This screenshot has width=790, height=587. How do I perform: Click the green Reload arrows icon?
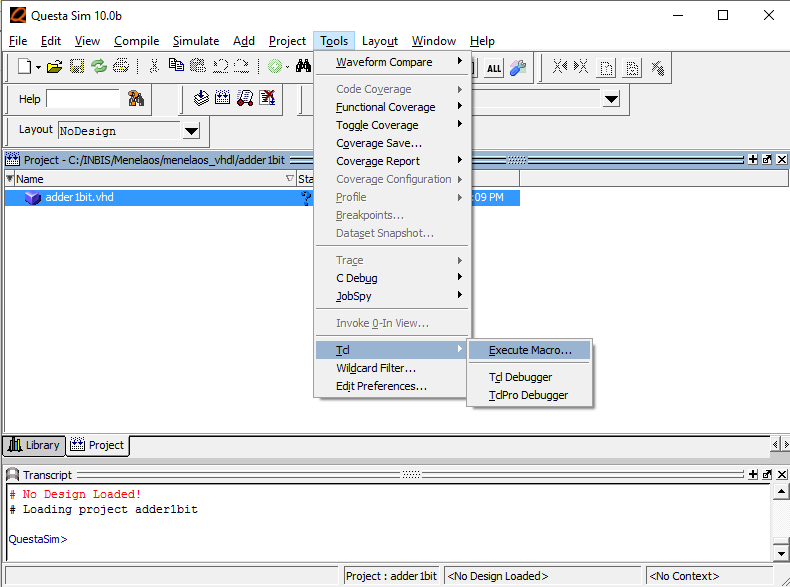99,66
